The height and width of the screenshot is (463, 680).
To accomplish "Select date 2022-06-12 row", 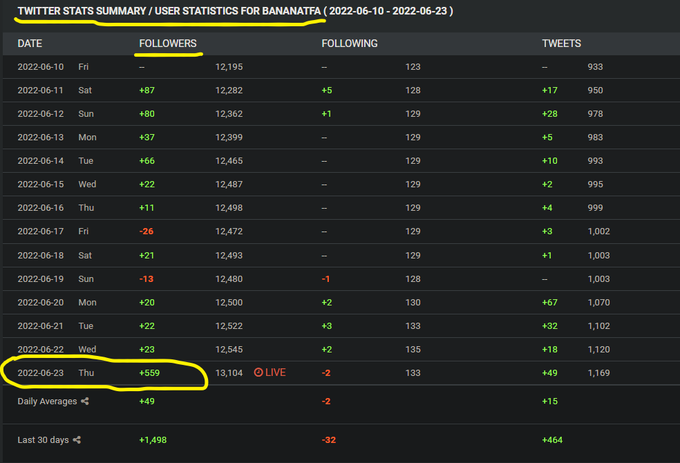I will tap(341, 114).
